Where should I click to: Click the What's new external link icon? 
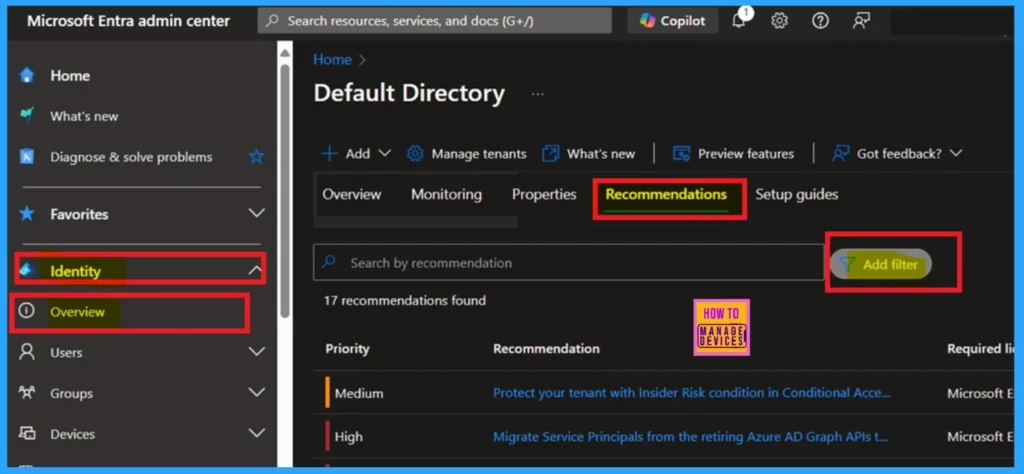[x=551, y=153]
